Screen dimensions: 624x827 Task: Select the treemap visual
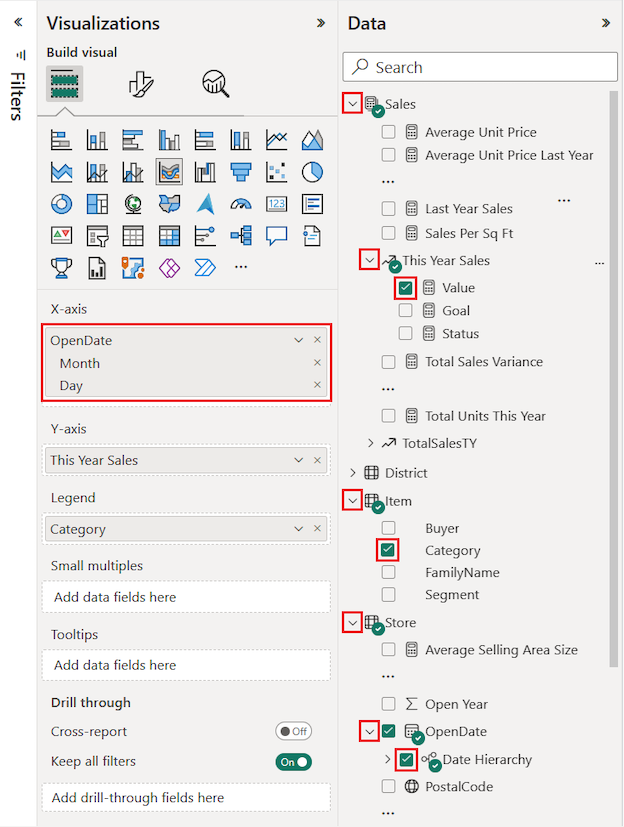[97, 204]
